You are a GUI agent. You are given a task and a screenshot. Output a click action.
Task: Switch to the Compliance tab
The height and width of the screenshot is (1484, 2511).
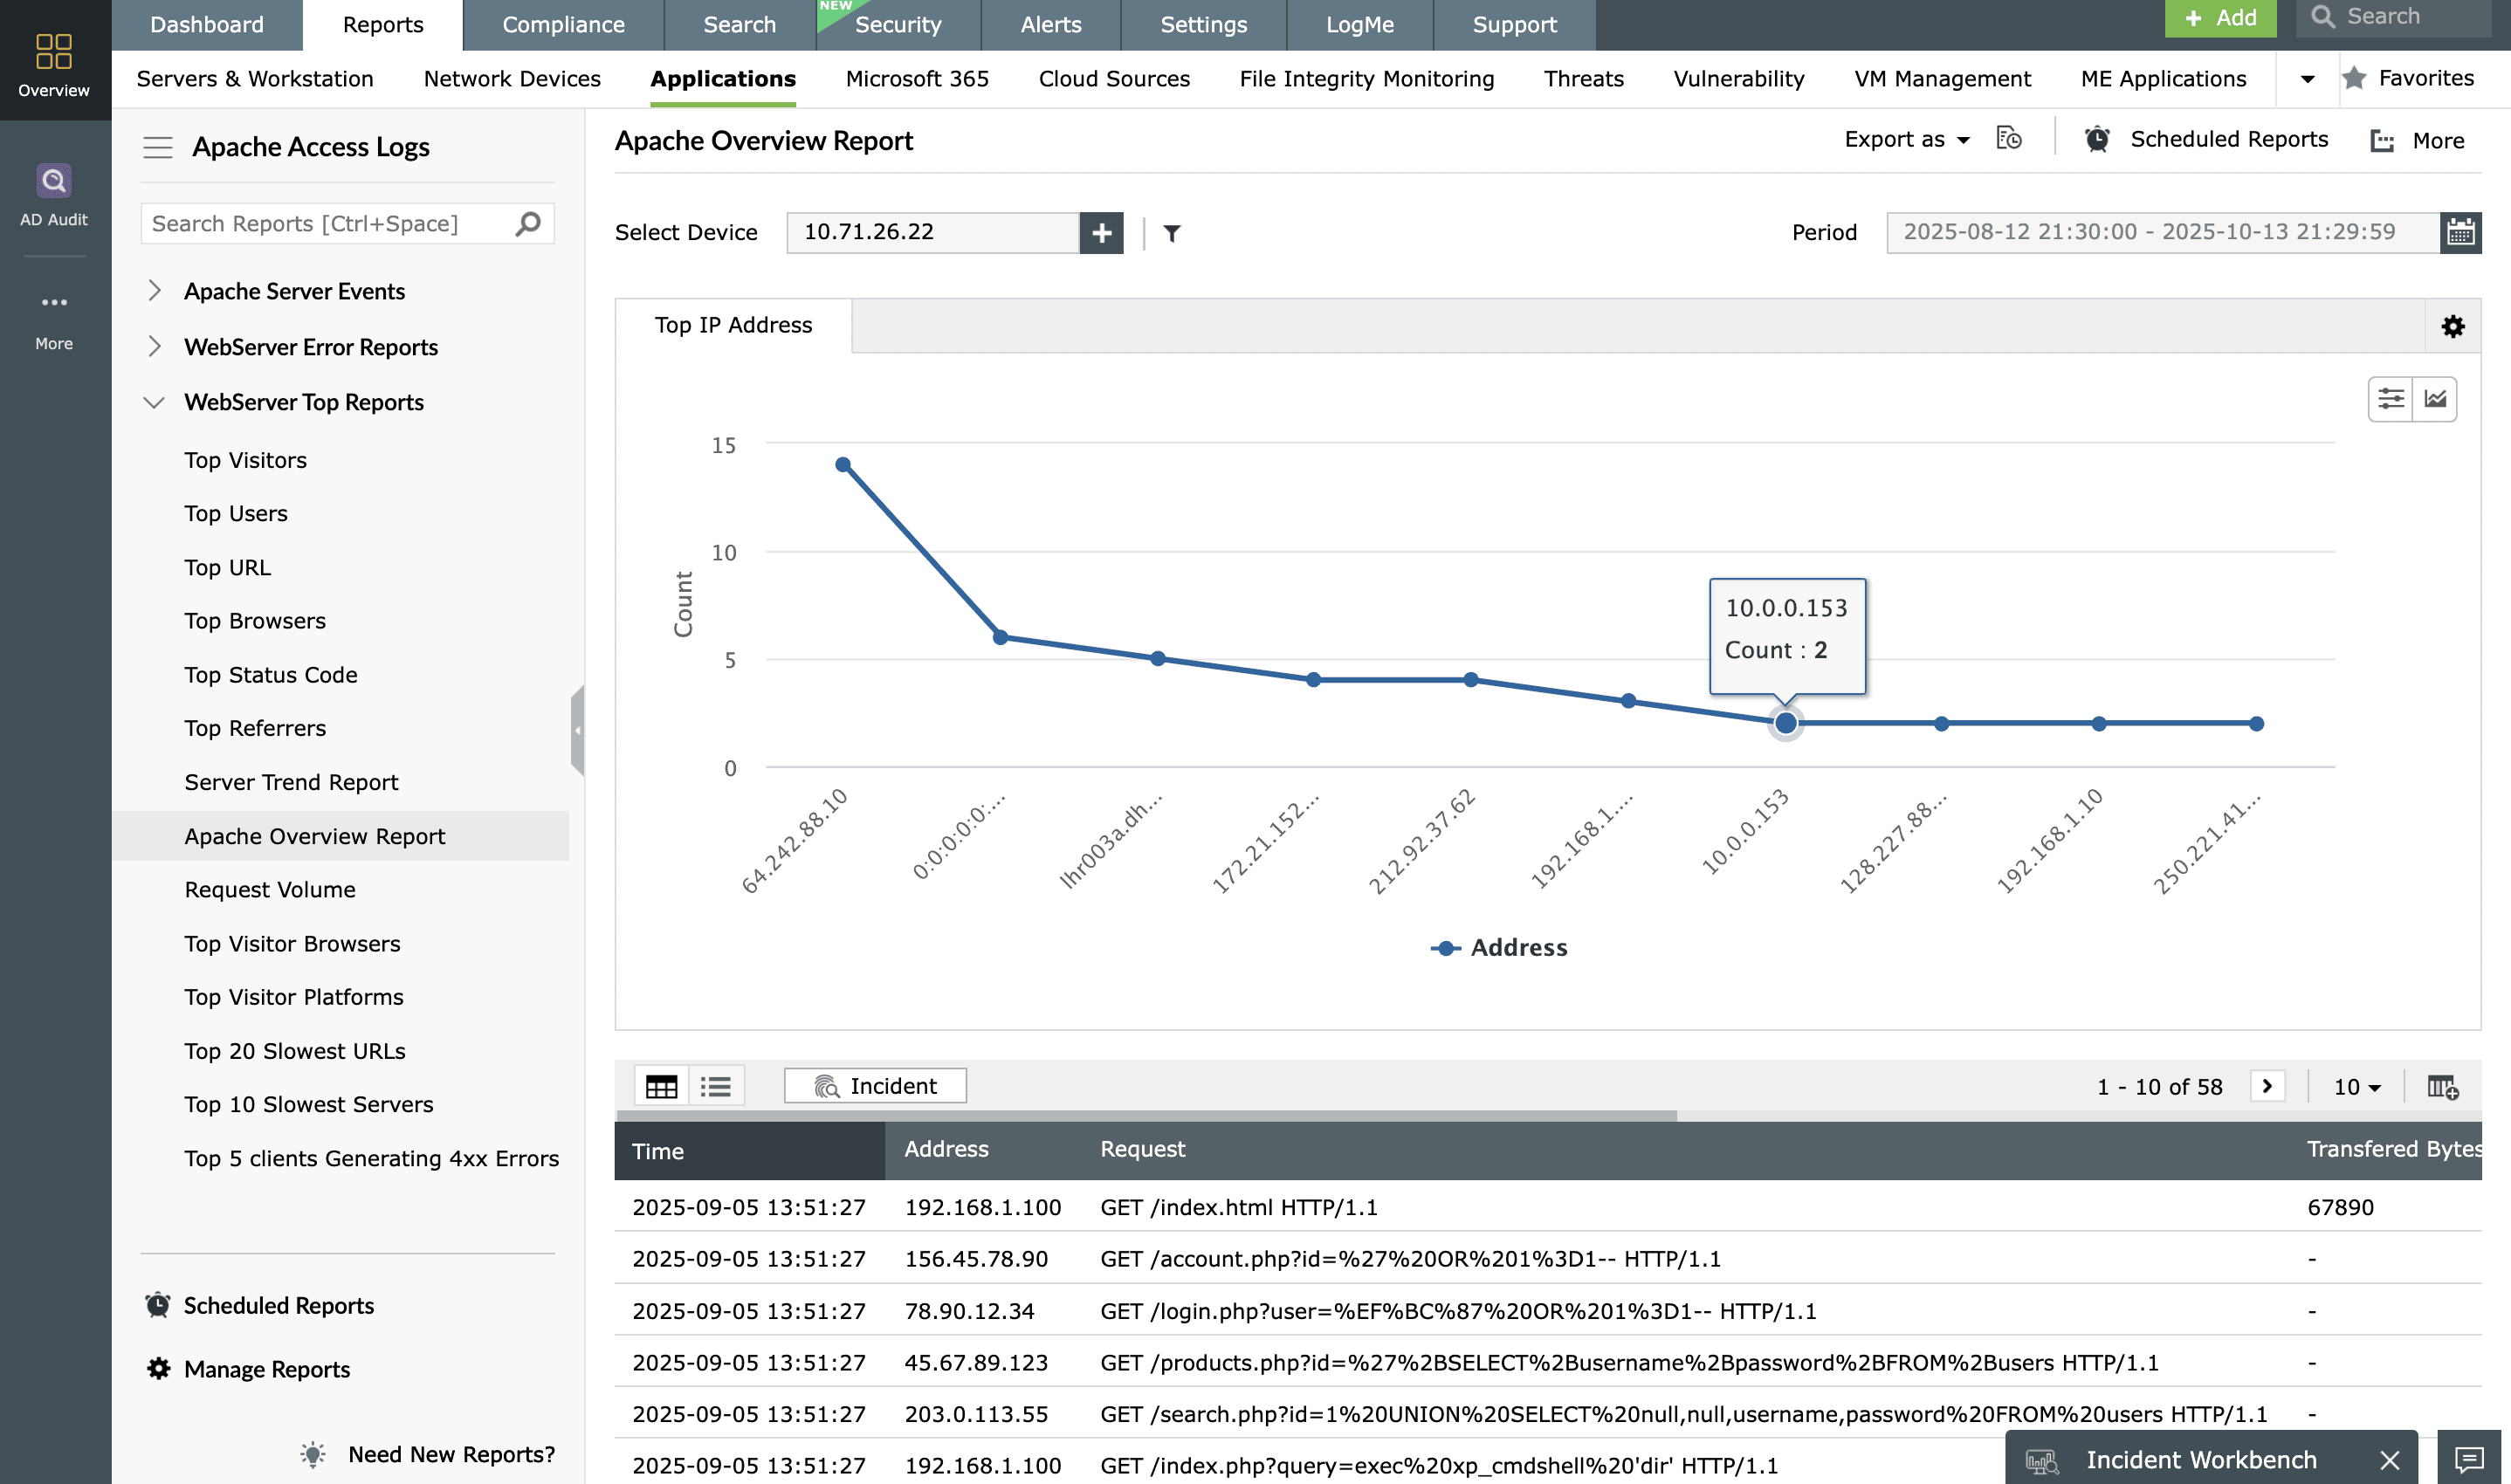563,24
